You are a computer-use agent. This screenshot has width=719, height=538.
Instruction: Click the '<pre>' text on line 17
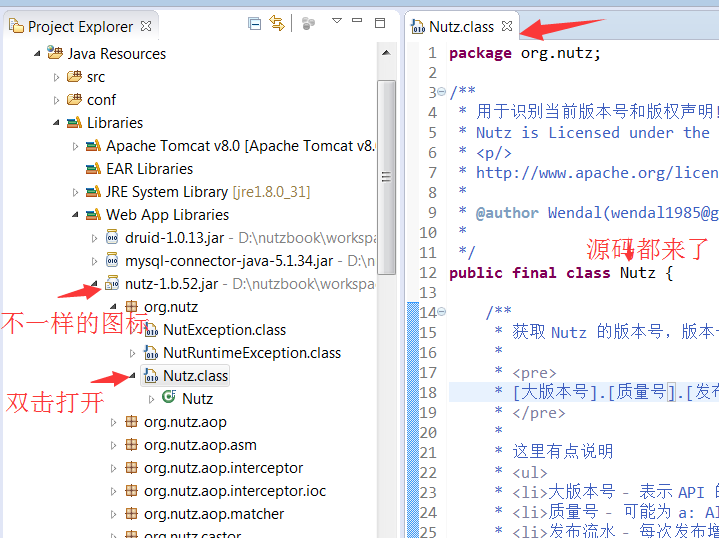(x=534, y=373)
